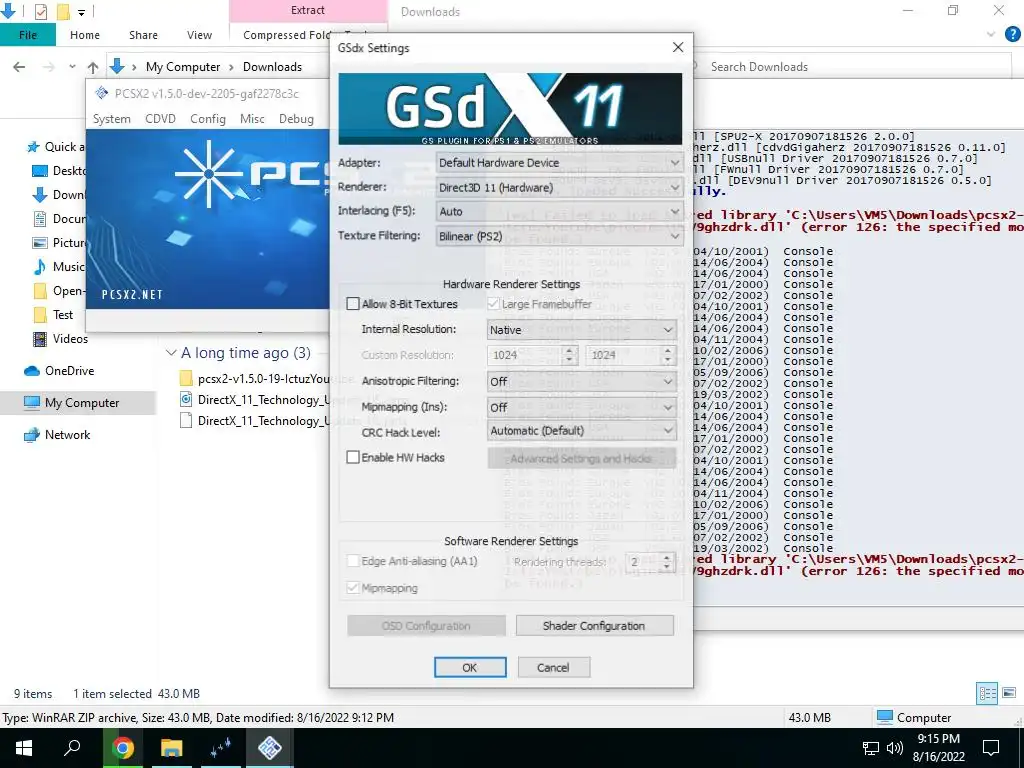
Task: Click the Explorer Forward arrow
Action: (x=48, y=67)
